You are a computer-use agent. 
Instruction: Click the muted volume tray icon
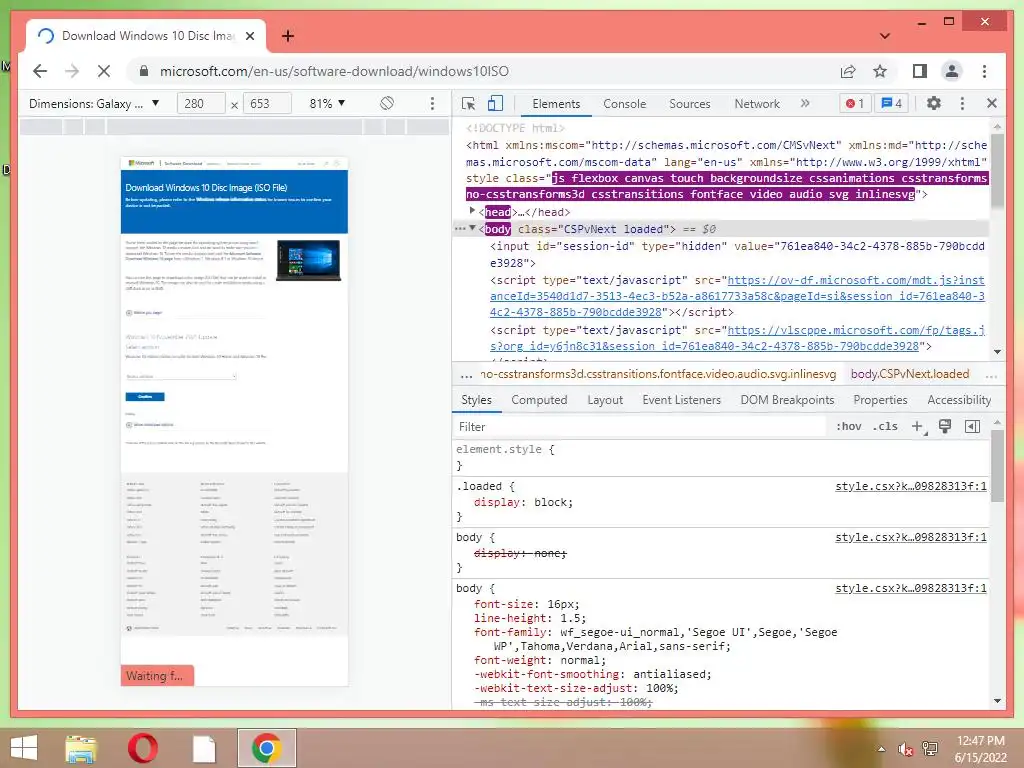coord(905,749)
